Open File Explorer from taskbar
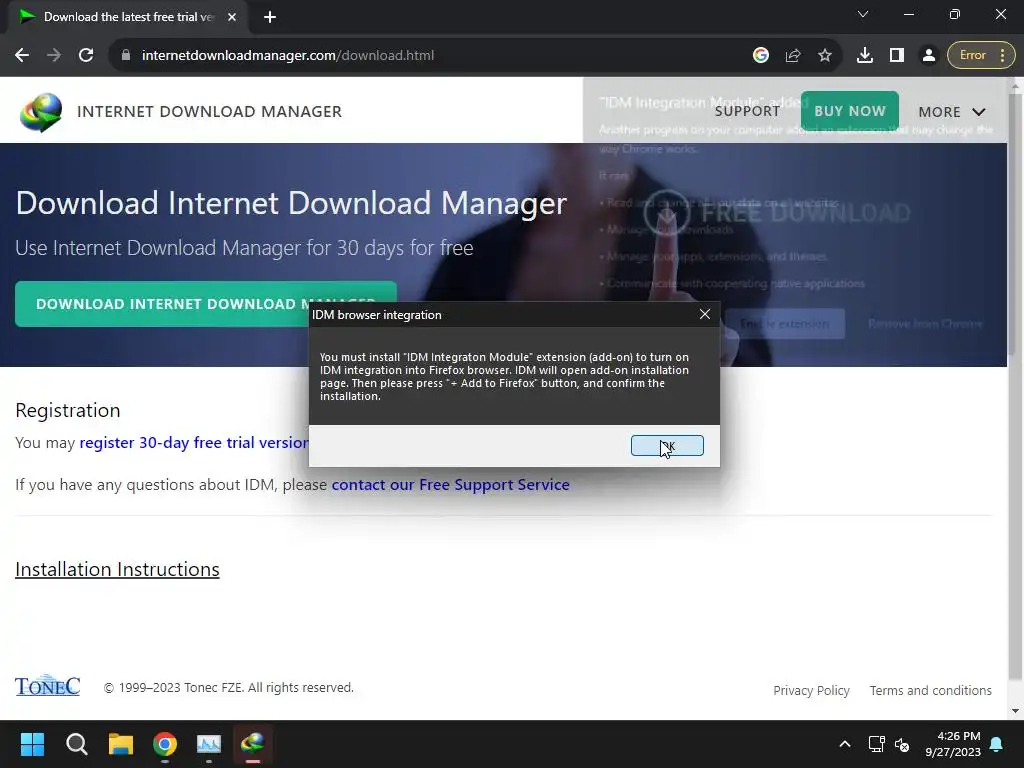The image size is (1024, 768). pos(121,744)
